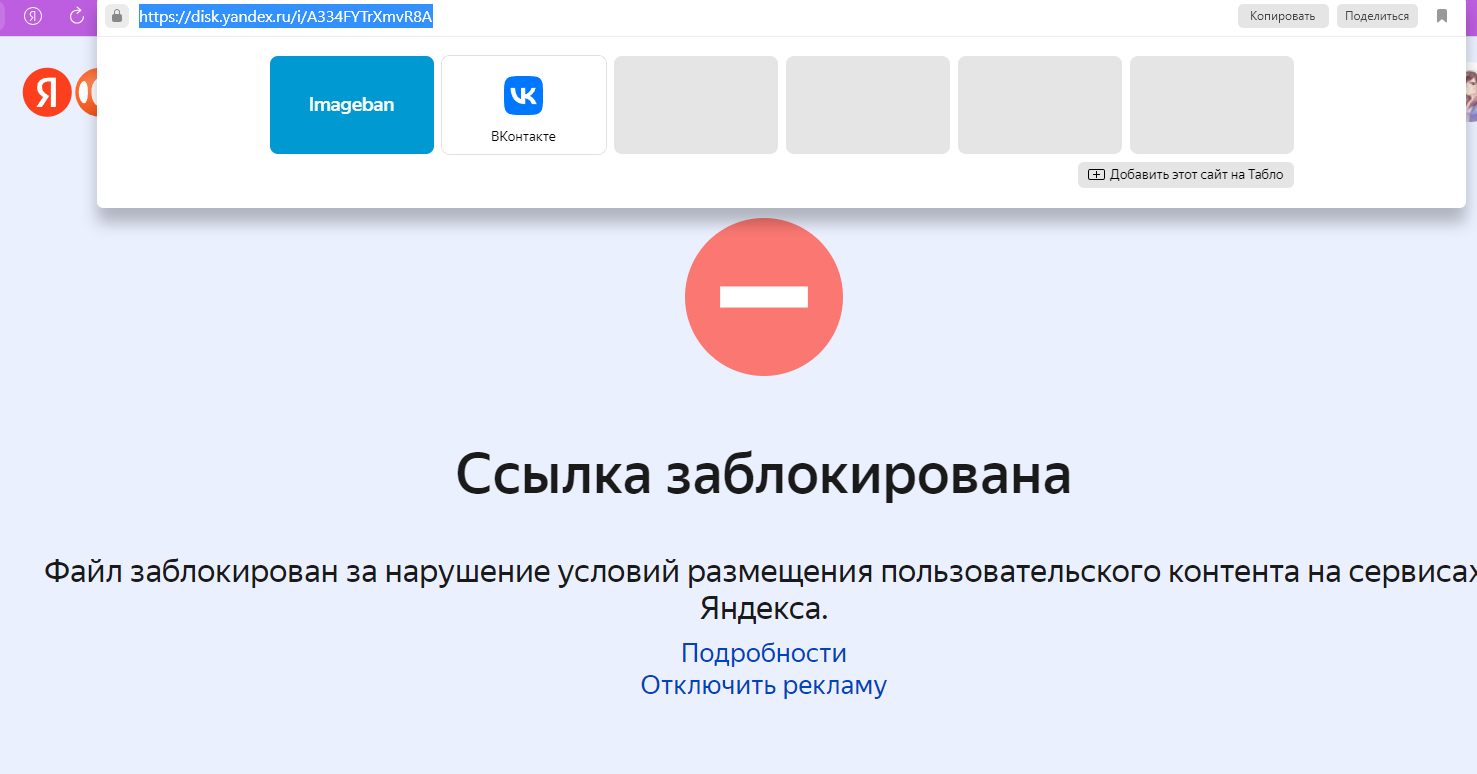Select the first empty gray Tableau tile
The width and height of the screenshot is (1477, 774).
(x=696, y=105)
